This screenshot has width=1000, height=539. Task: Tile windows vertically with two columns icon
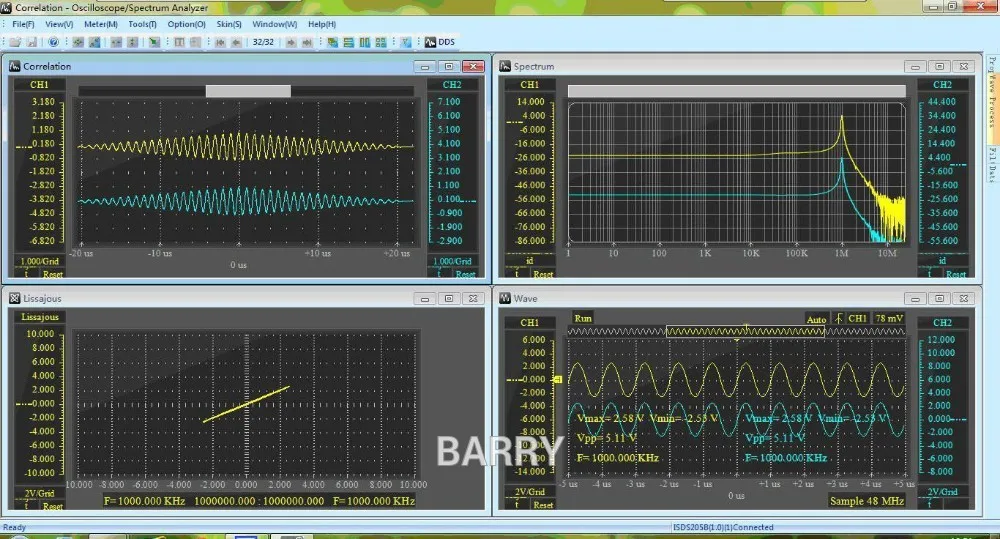click(x=365, y=42)
